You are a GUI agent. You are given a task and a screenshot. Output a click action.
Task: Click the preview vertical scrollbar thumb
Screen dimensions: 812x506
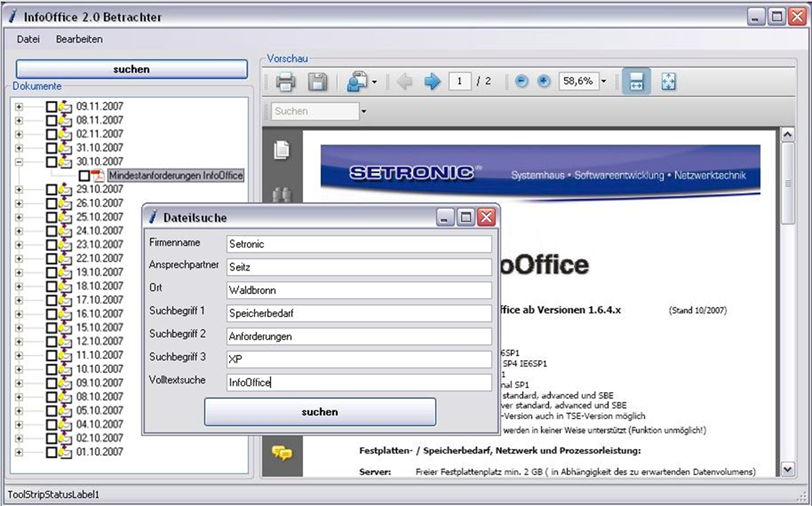click(787, 184)
